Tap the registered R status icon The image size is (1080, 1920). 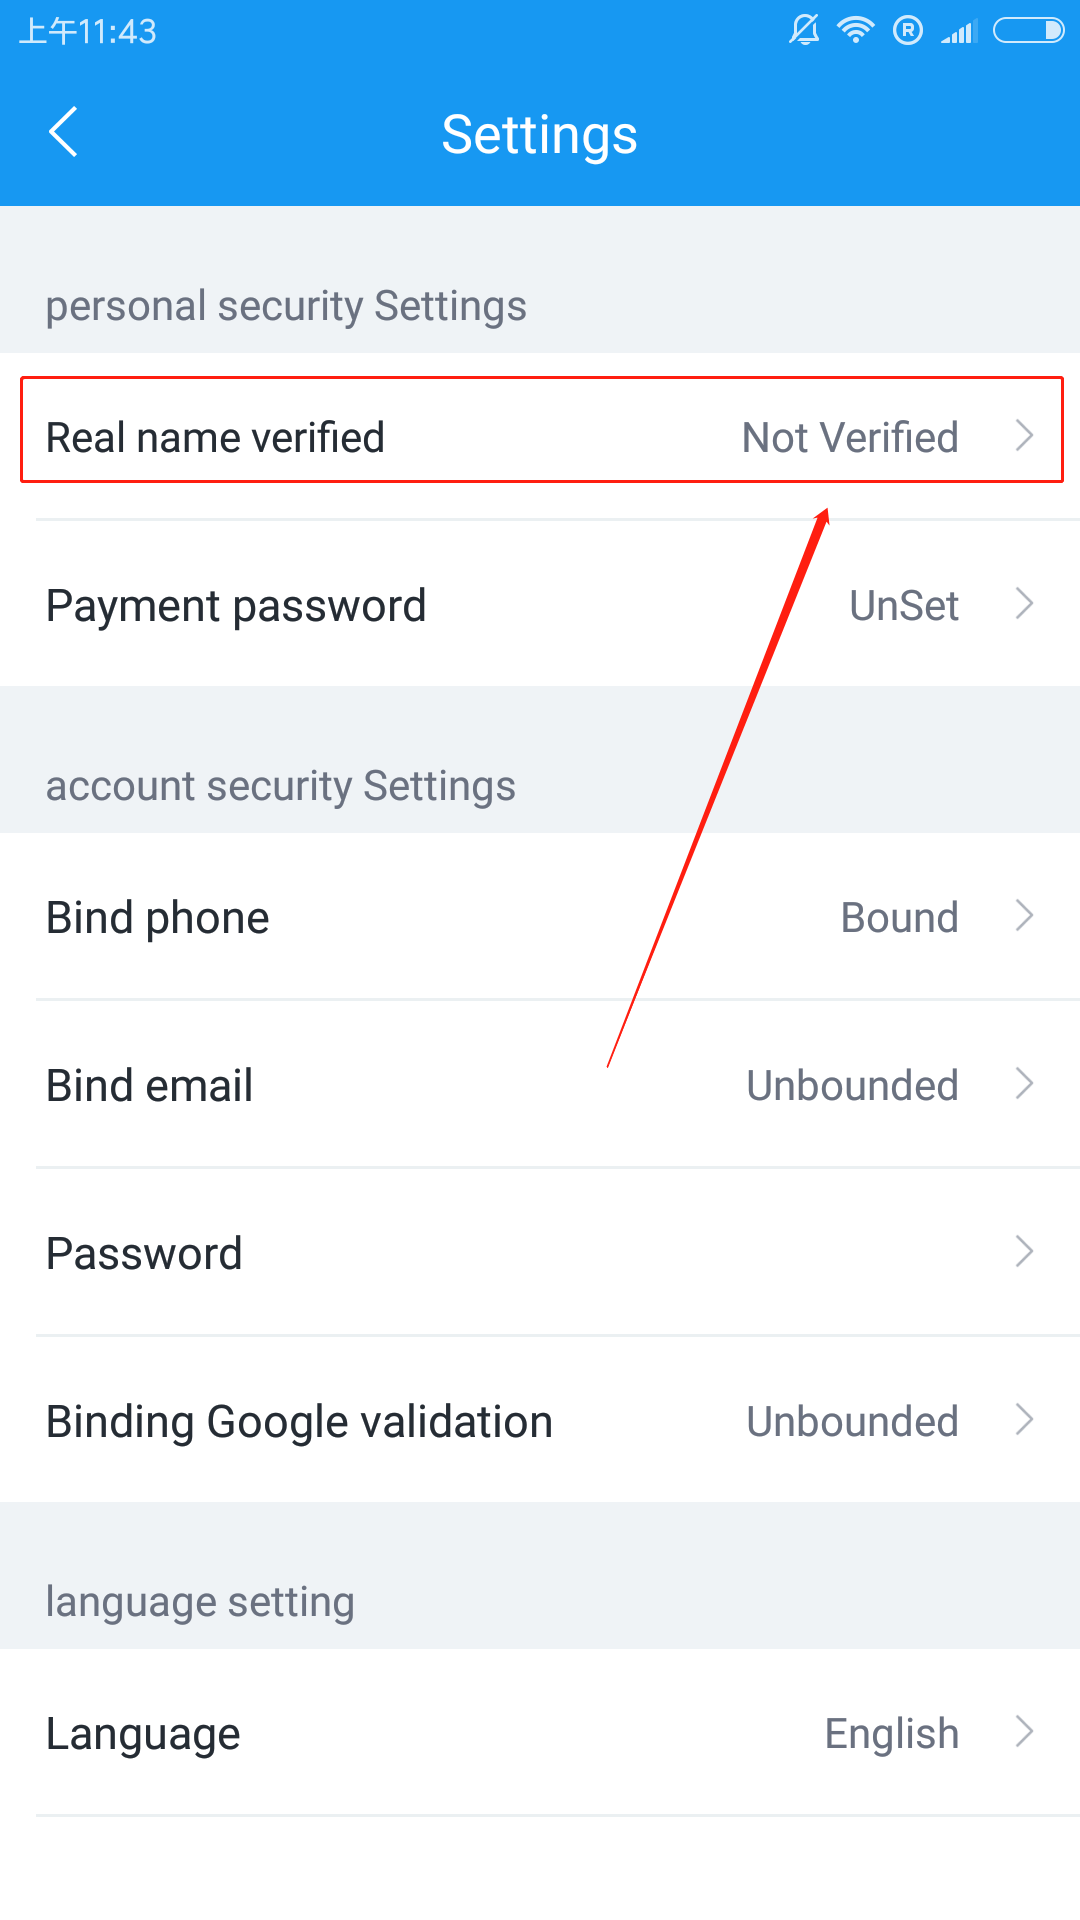[x=908, y=31]
